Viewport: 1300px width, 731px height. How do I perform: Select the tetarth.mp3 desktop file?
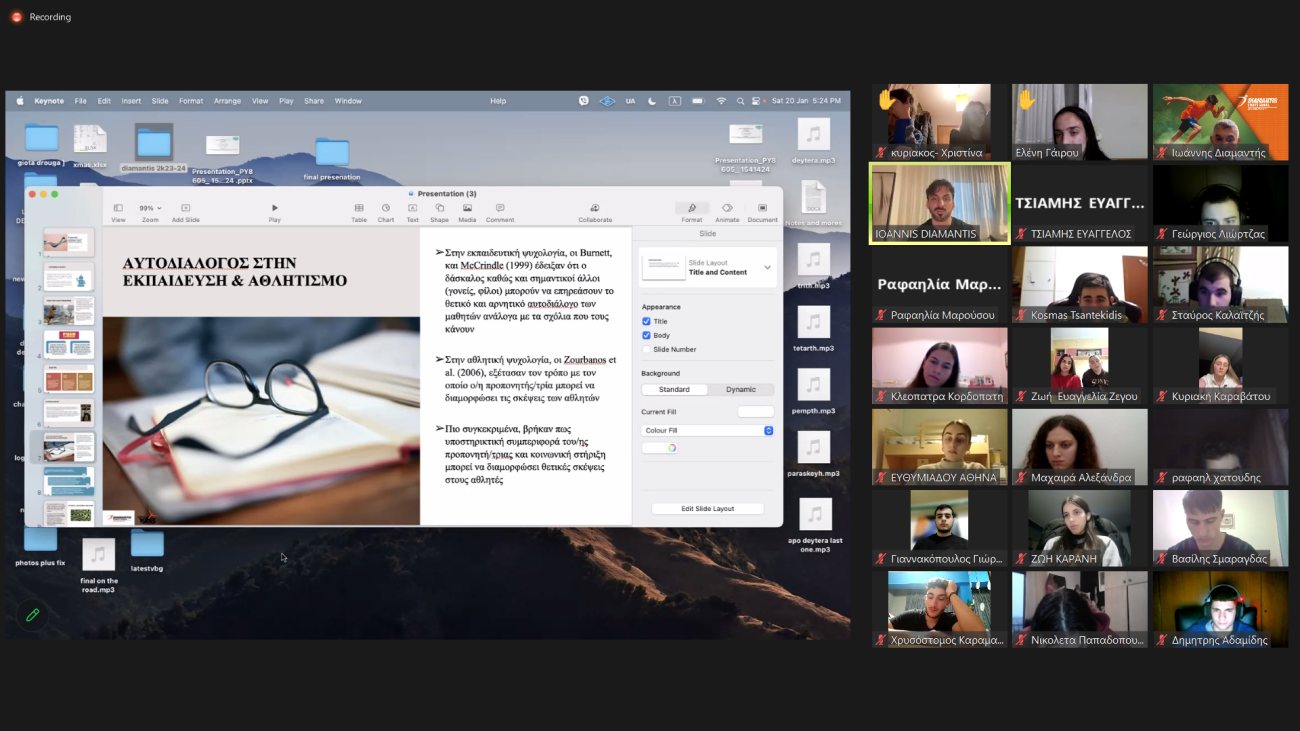[813, 329]
